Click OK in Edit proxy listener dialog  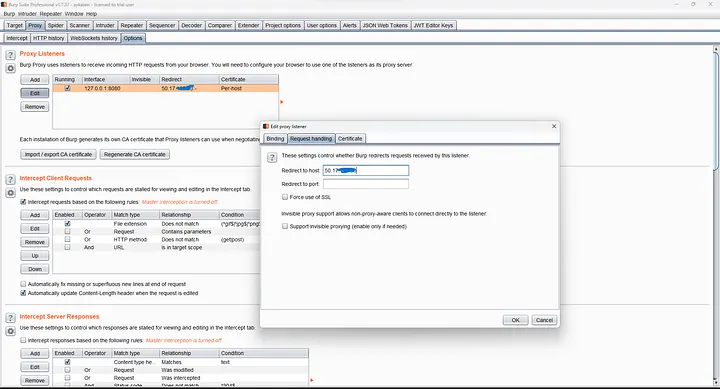coord(516,320)
